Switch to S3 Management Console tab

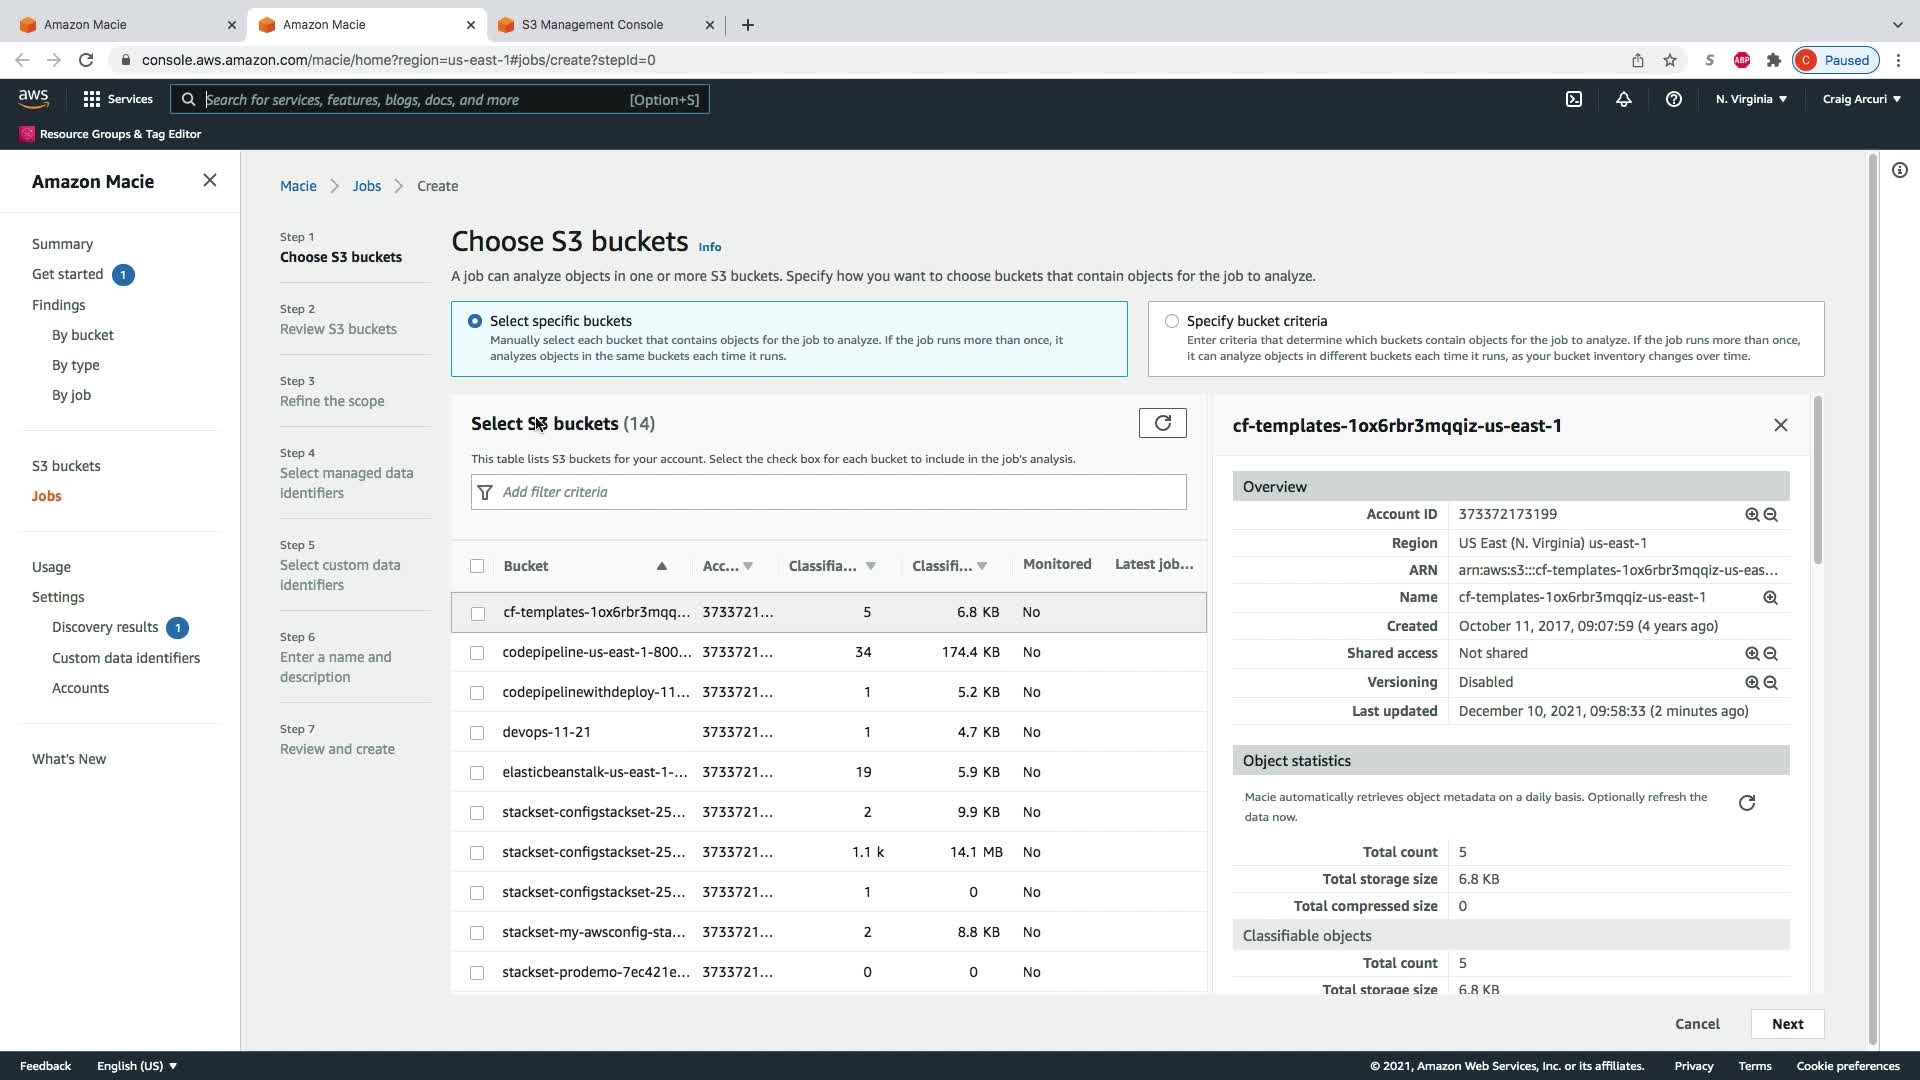(592, 24)
